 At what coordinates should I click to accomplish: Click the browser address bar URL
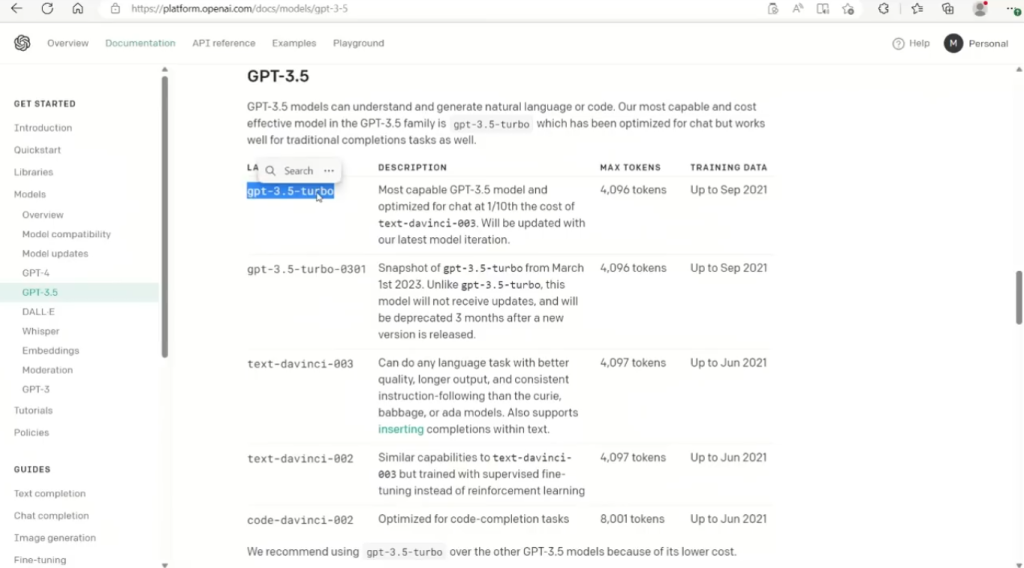click(x=240, y=9)
